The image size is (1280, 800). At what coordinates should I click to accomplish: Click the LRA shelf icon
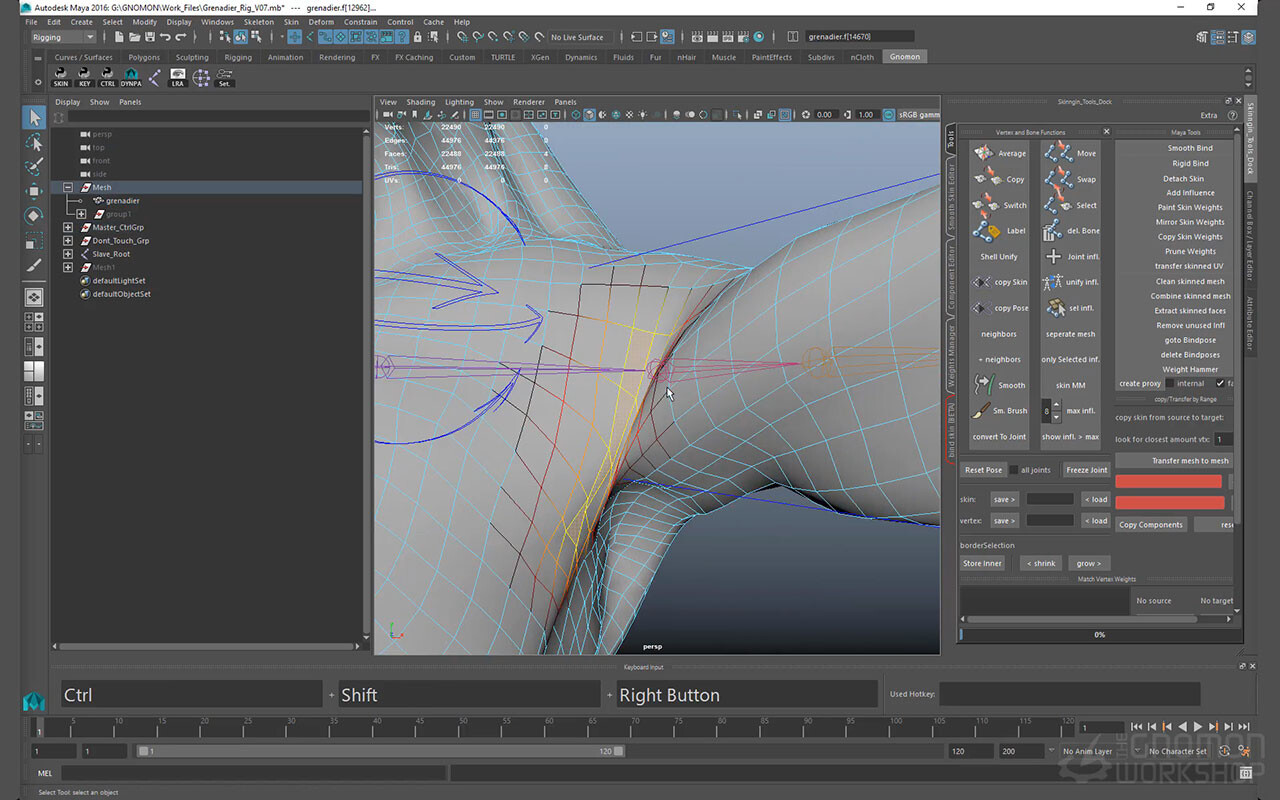tap(178, 77)
